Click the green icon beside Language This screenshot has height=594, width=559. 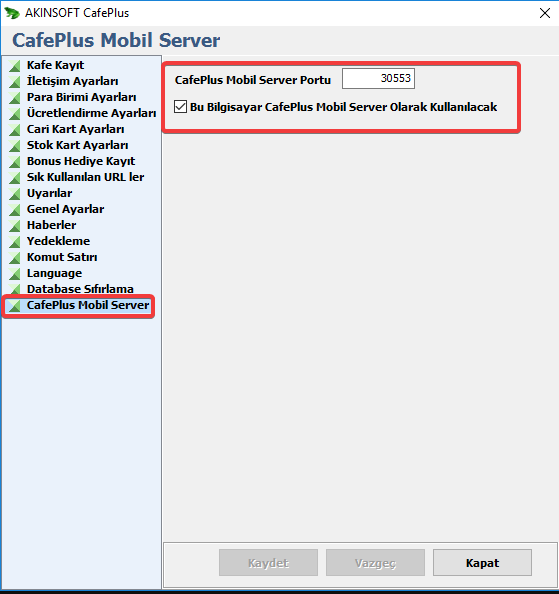[x=15, y=274]
